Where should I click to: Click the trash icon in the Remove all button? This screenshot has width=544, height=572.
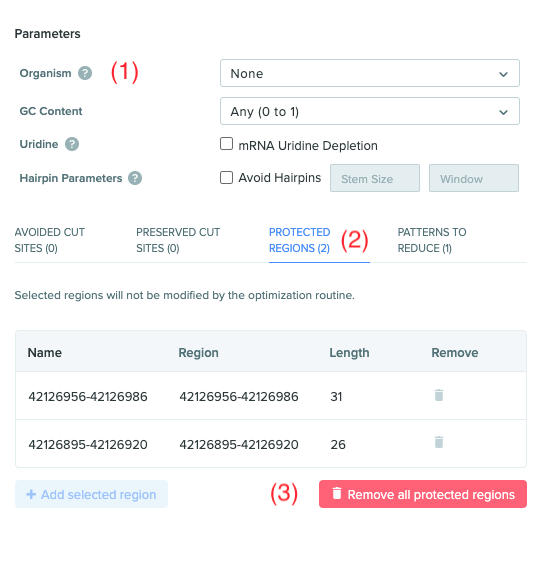(x=337, y=493)
